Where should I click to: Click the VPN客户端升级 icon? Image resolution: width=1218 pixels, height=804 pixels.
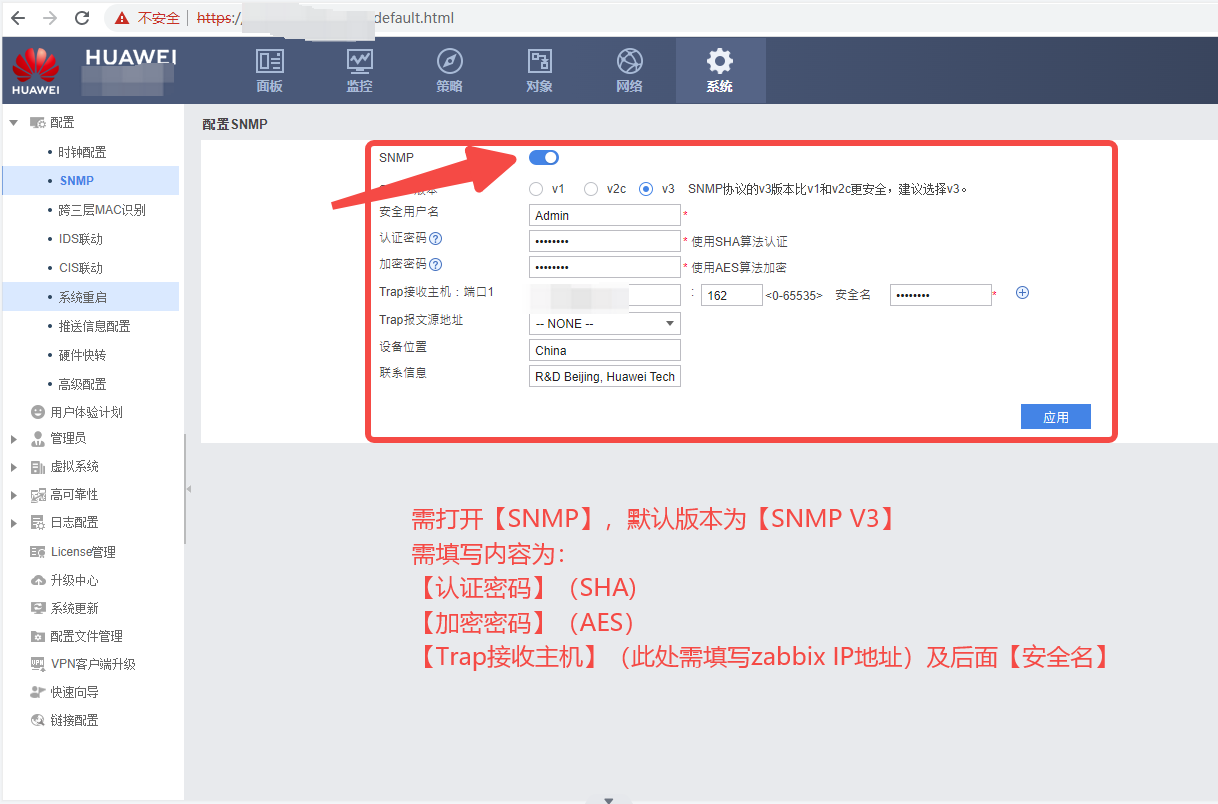[38, 664]
